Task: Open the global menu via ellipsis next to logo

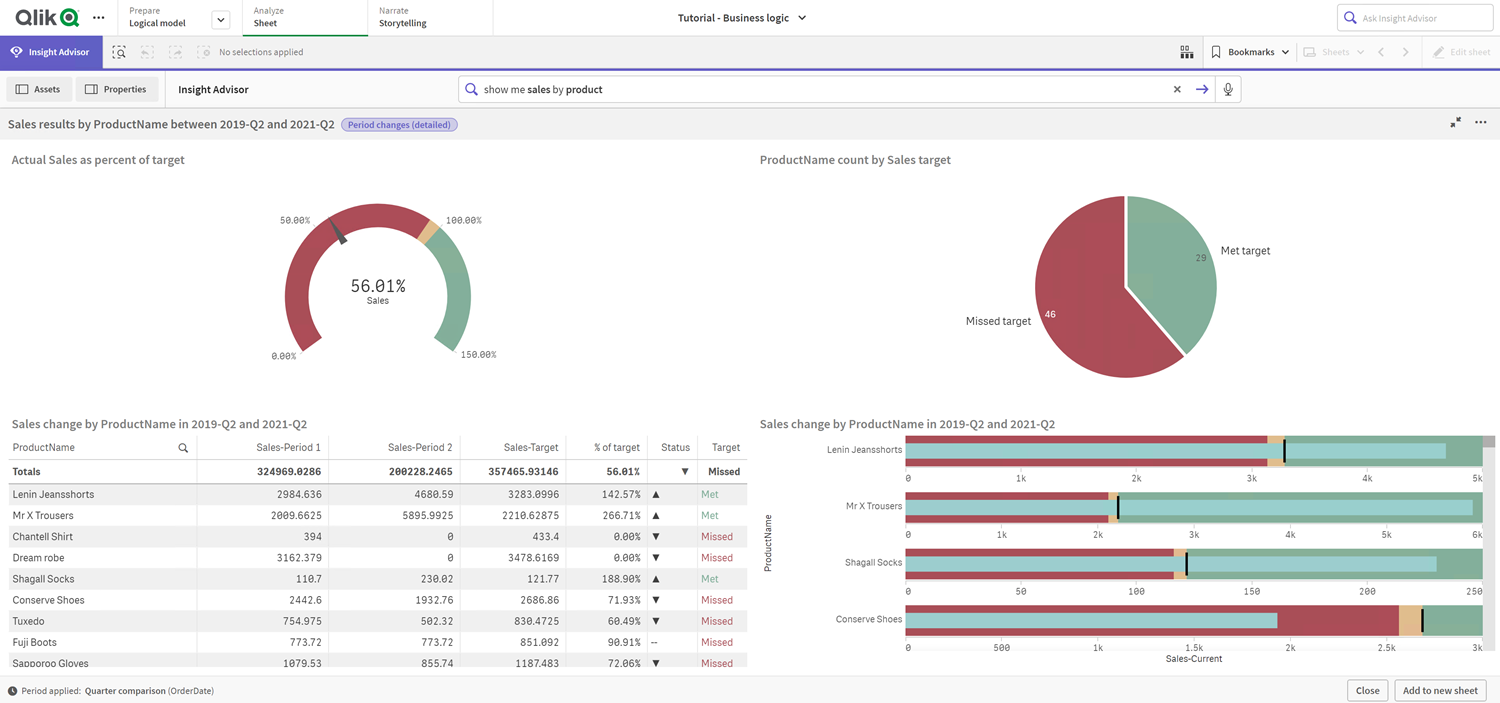Action: tap(97, 17)
